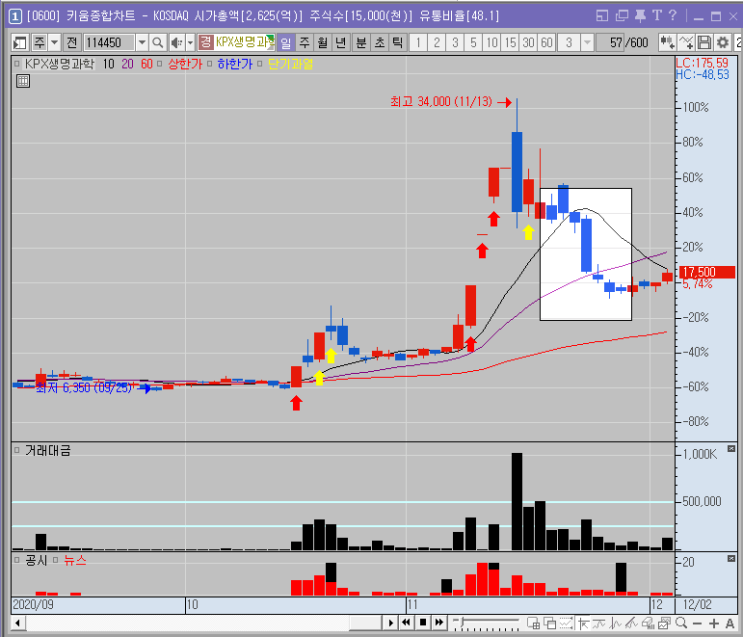
Task: Click the title bar font T icon
Action: coord(657,16)
